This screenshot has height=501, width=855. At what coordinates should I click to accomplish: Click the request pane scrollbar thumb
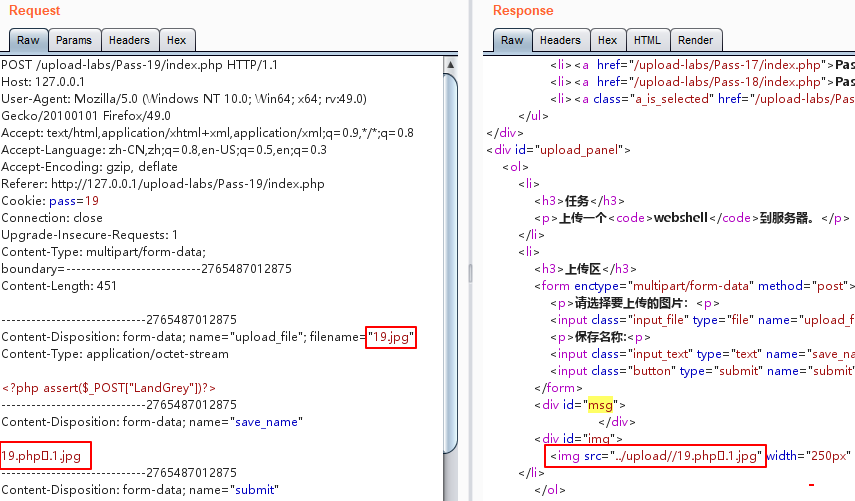click(450, 263)
